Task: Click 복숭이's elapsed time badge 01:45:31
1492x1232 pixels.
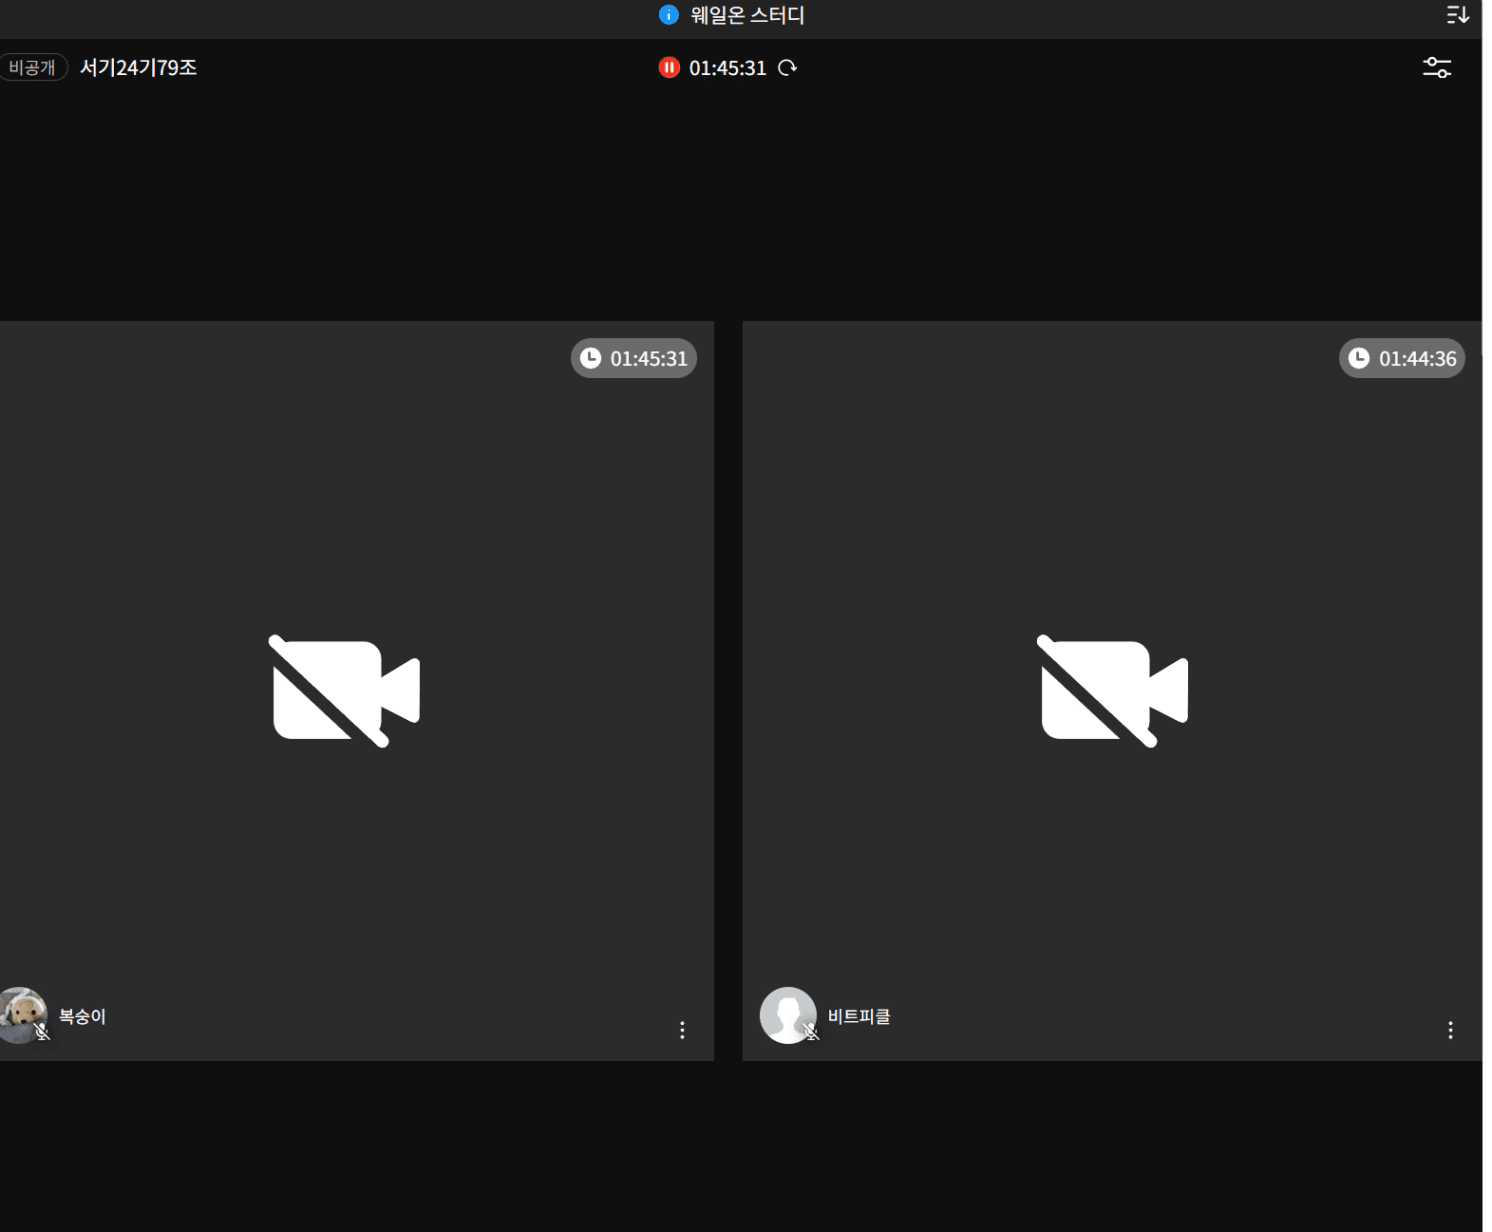Action: (x=634, y=358)
